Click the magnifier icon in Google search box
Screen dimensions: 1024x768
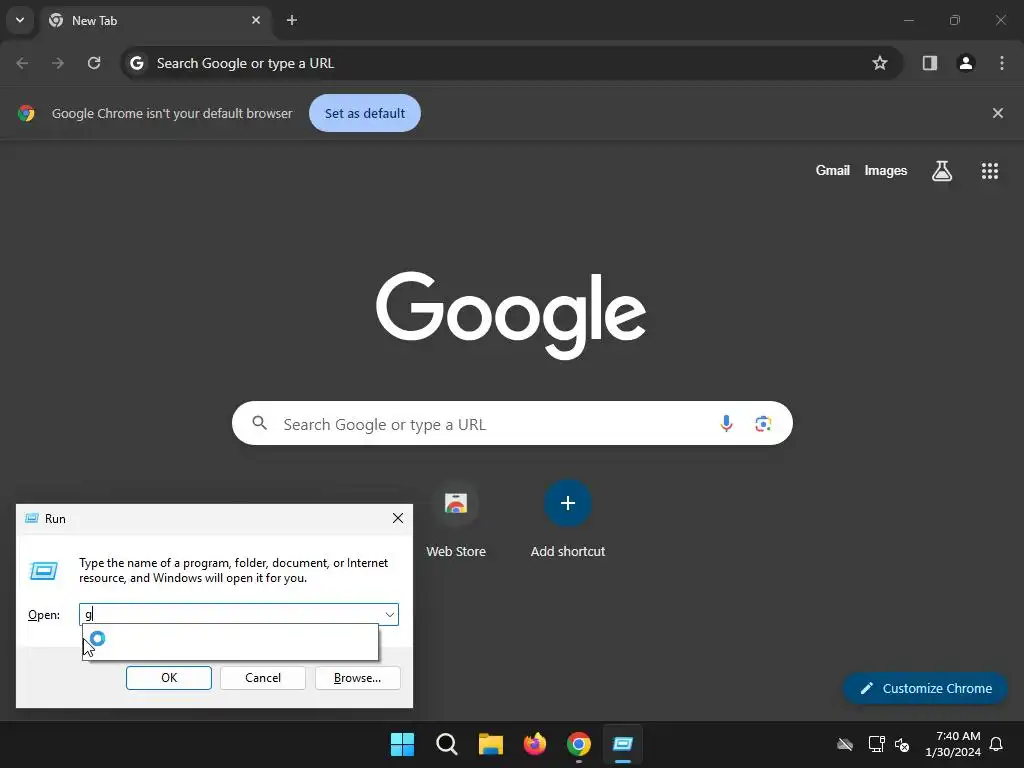tap(260, 423)
